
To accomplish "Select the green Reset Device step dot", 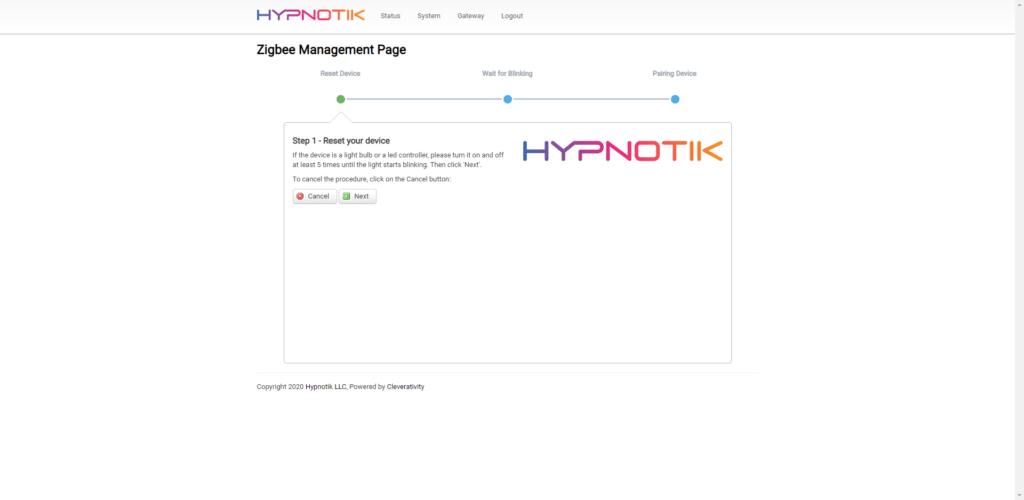I will [x=340, y=99].
